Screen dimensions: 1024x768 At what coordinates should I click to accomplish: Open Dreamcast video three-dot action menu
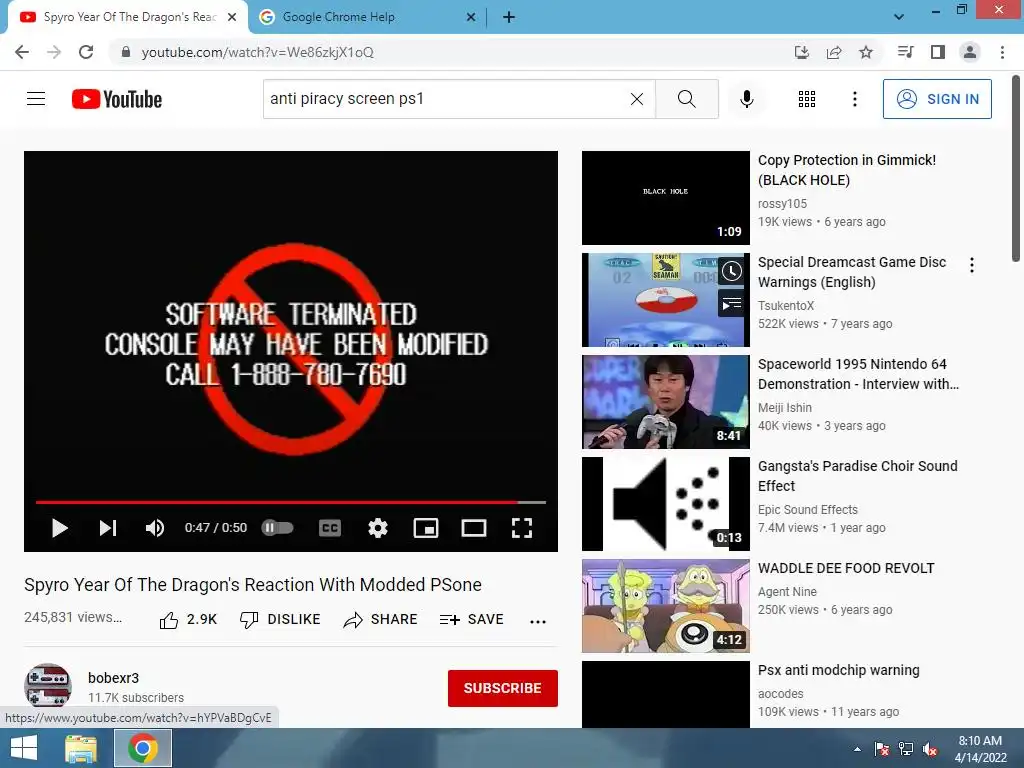pyautogui.click(x=972, y=264)
